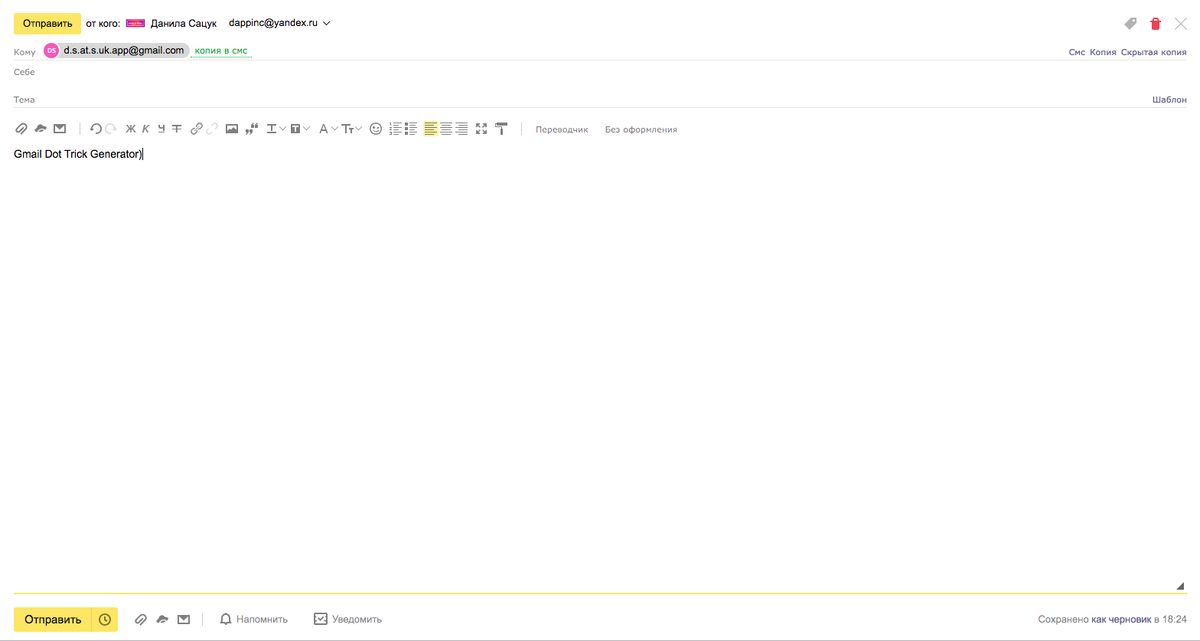Align text left

431,129
